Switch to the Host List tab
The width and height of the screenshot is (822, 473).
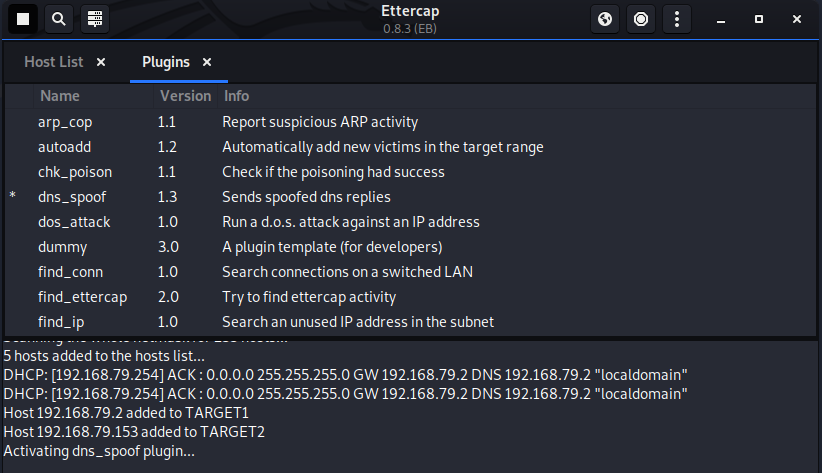(54, 62)
